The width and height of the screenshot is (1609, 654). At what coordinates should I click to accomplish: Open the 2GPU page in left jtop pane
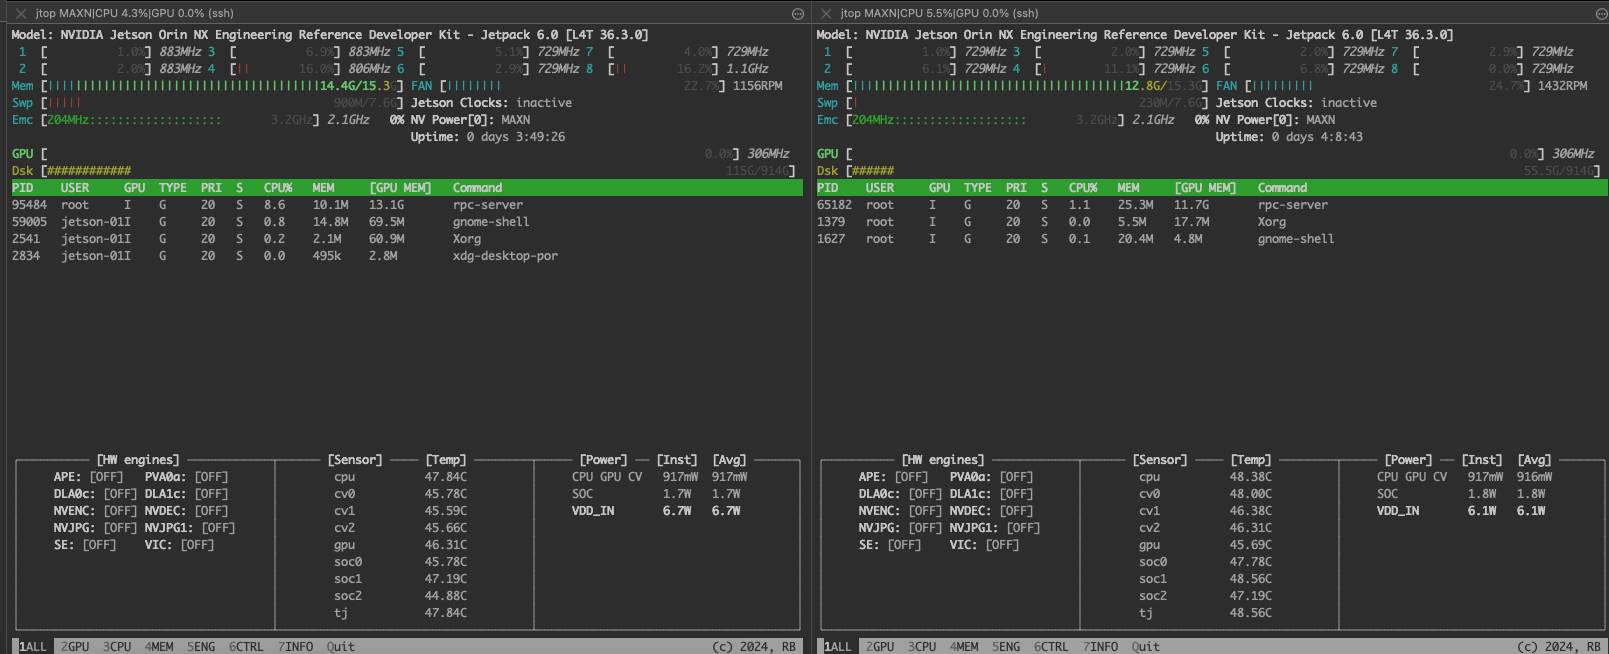[75, 646]
